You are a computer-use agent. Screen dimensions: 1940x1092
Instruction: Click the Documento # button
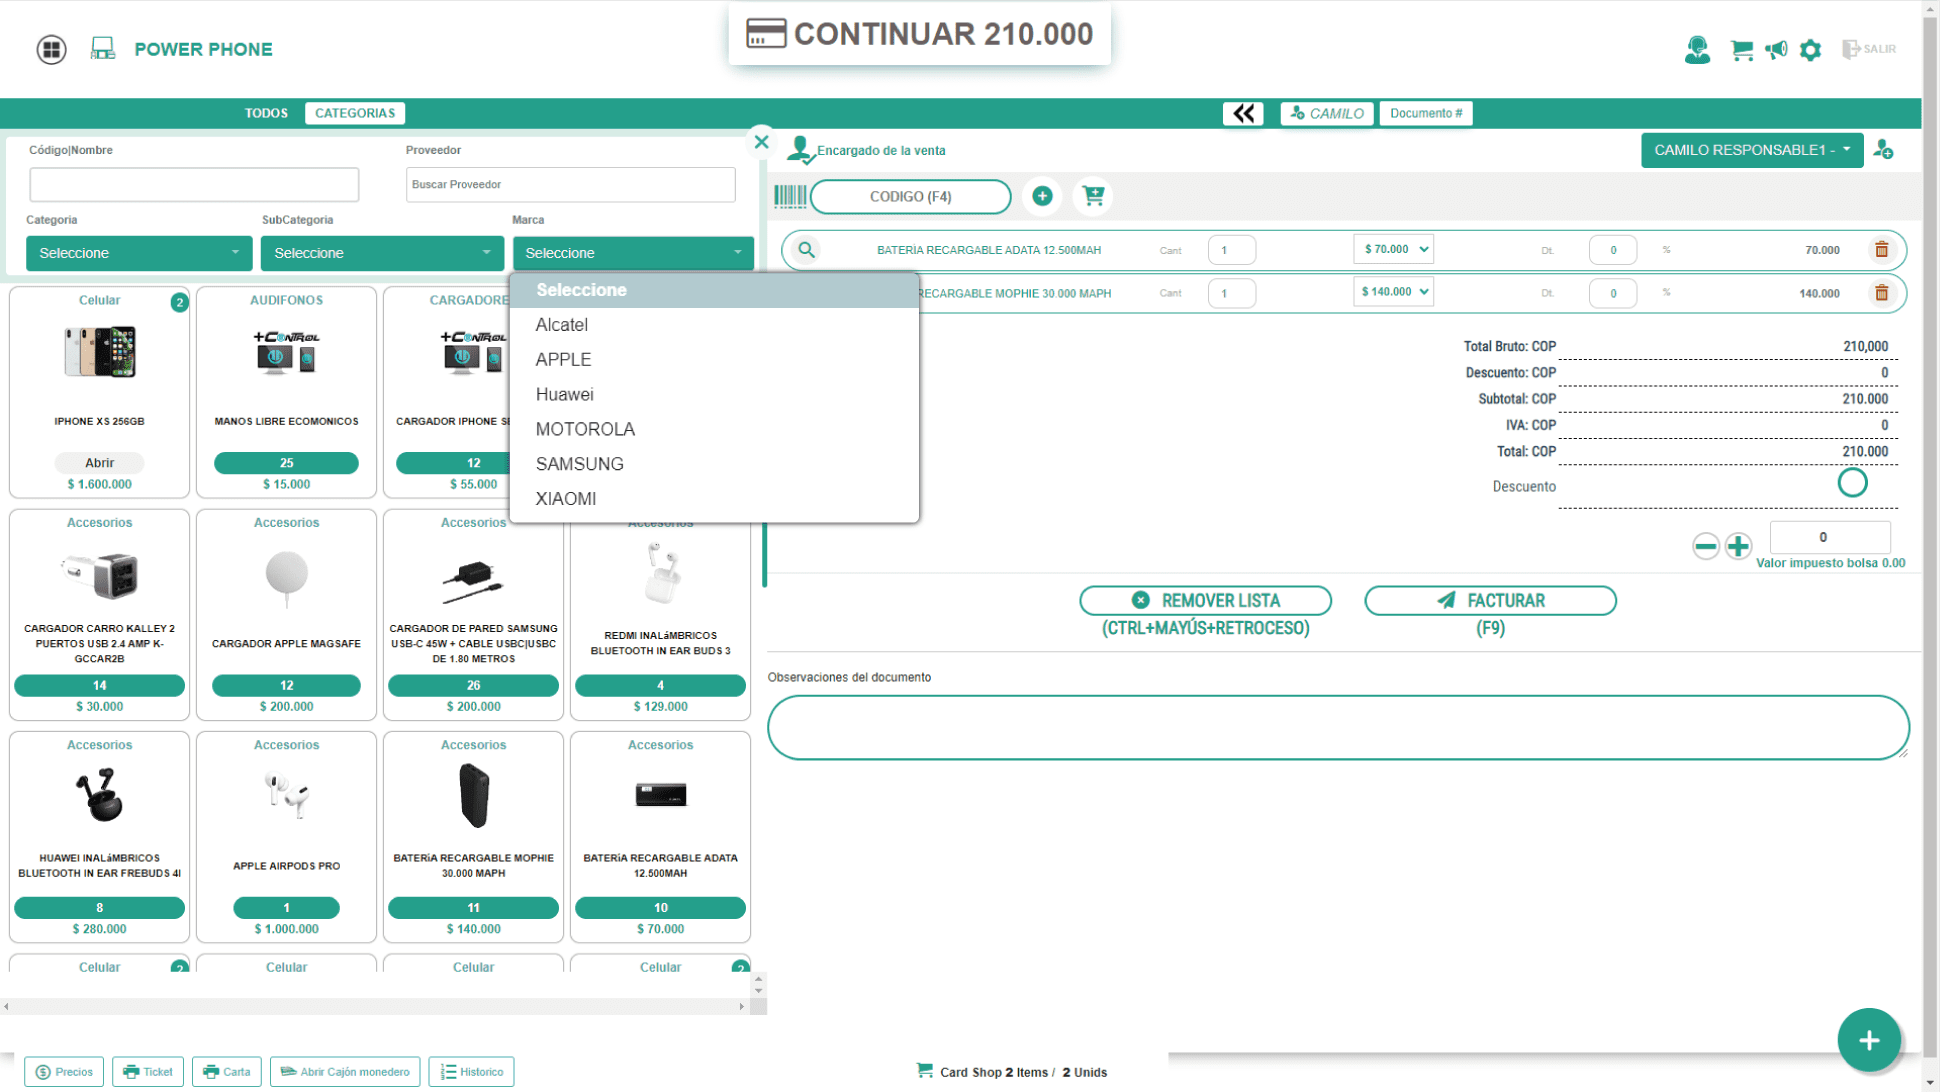(1426, 113)
